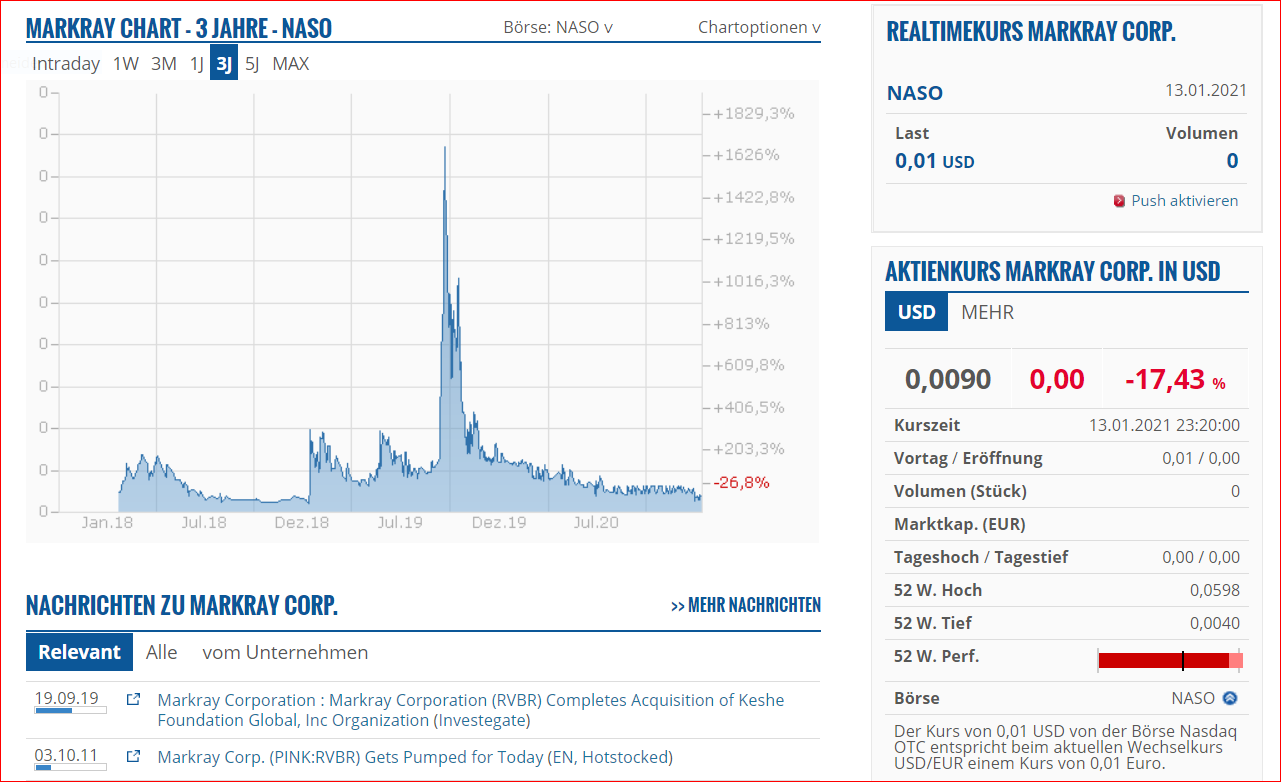Click blue circle icon next to NASO Börse

1230,698
